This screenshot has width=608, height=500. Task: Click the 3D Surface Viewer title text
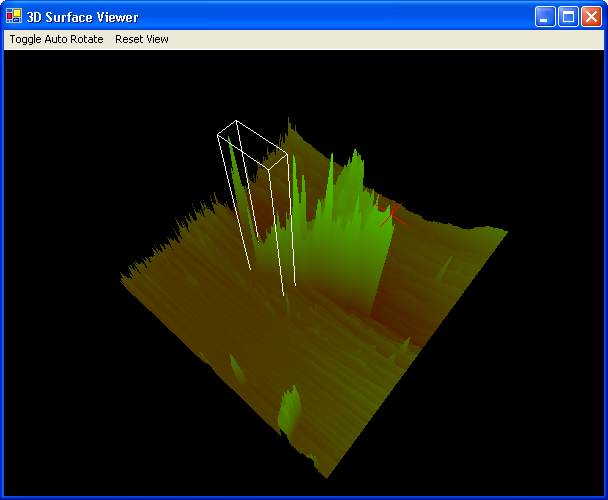point(82,17)
